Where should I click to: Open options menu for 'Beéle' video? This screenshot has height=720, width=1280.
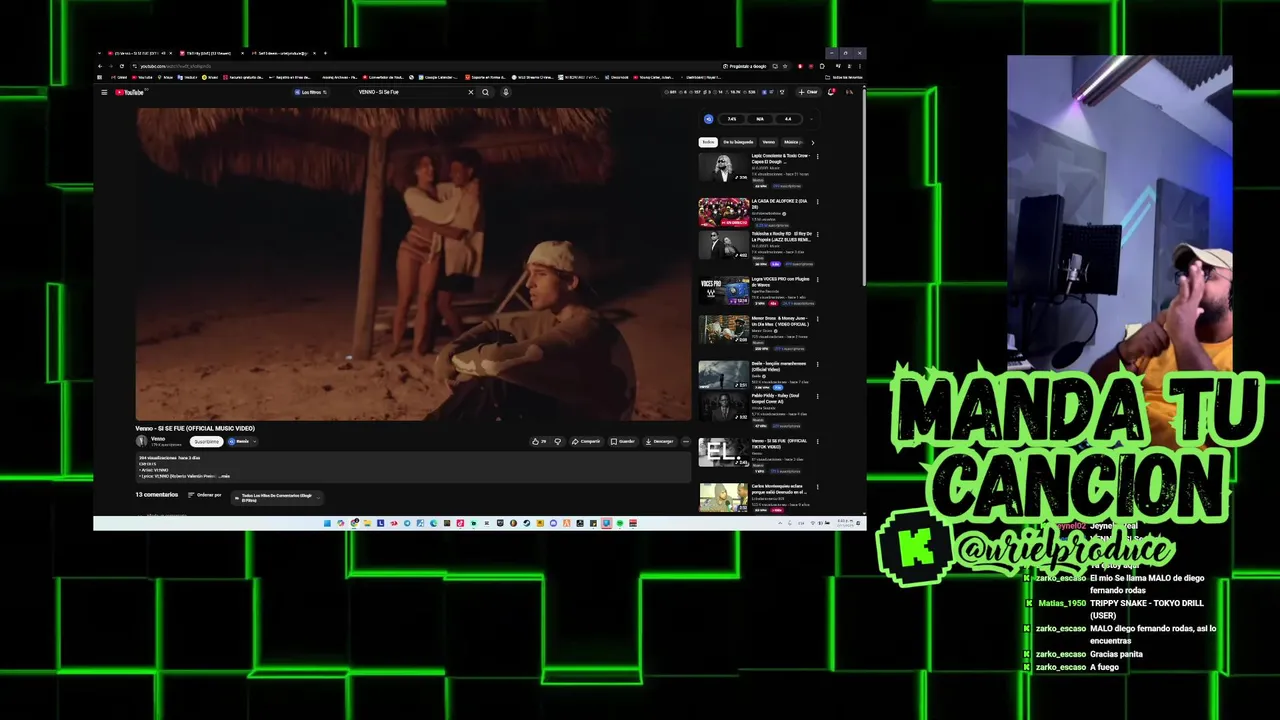tap(817, 364)
